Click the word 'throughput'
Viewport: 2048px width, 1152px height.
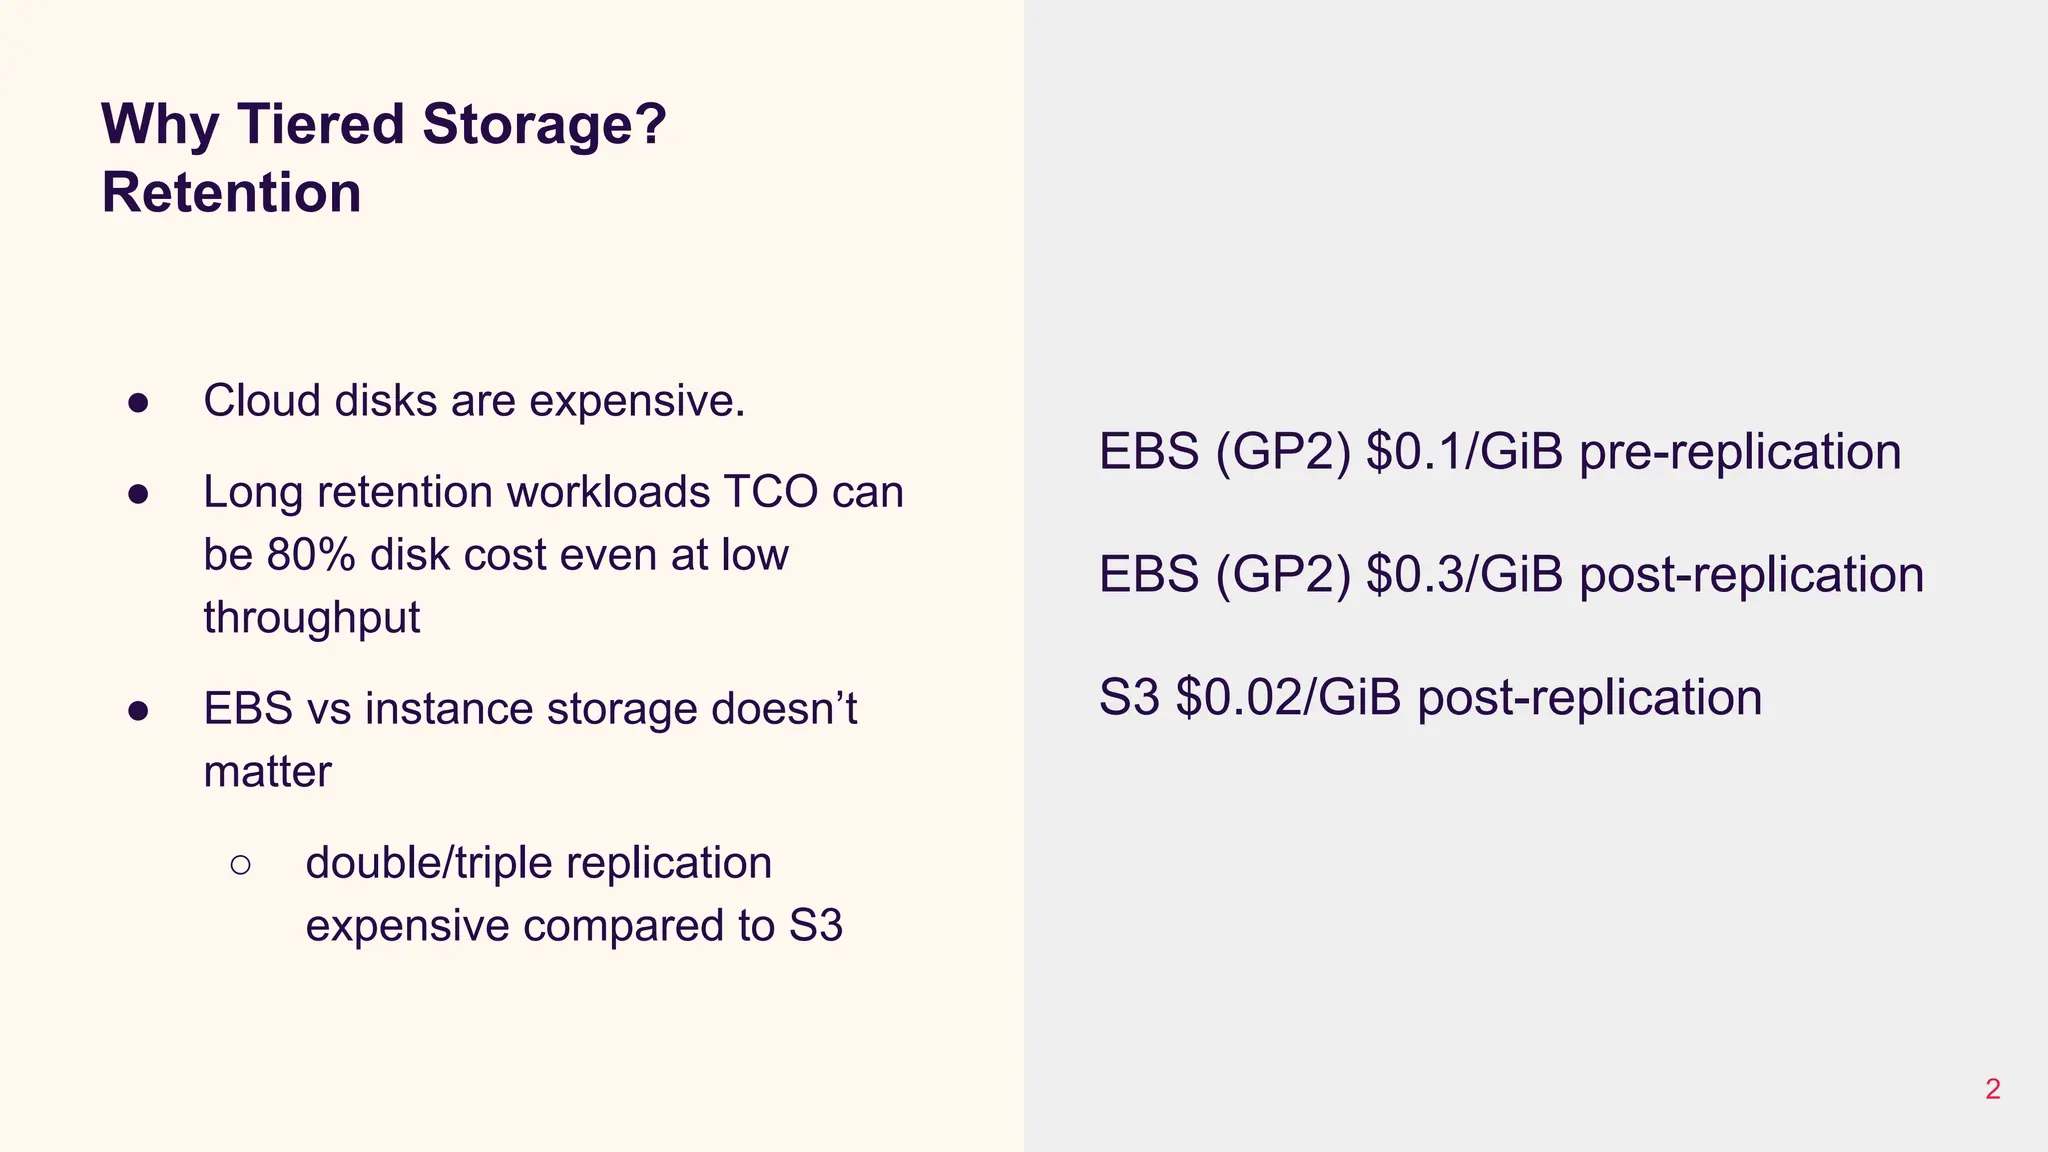[312, 618]
